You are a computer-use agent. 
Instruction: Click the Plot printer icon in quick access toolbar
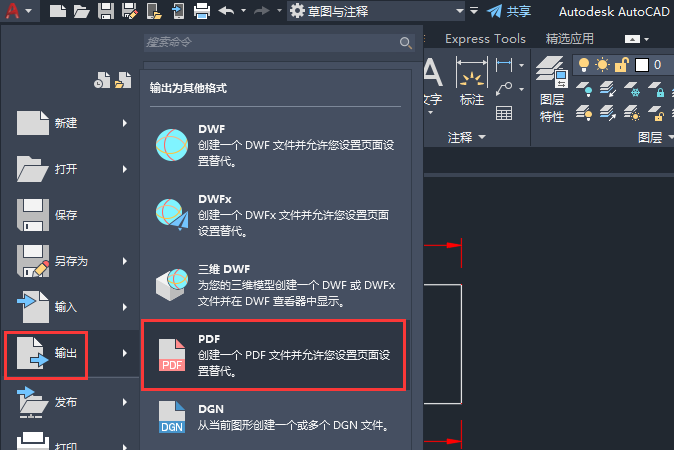[x=202, y=11]
